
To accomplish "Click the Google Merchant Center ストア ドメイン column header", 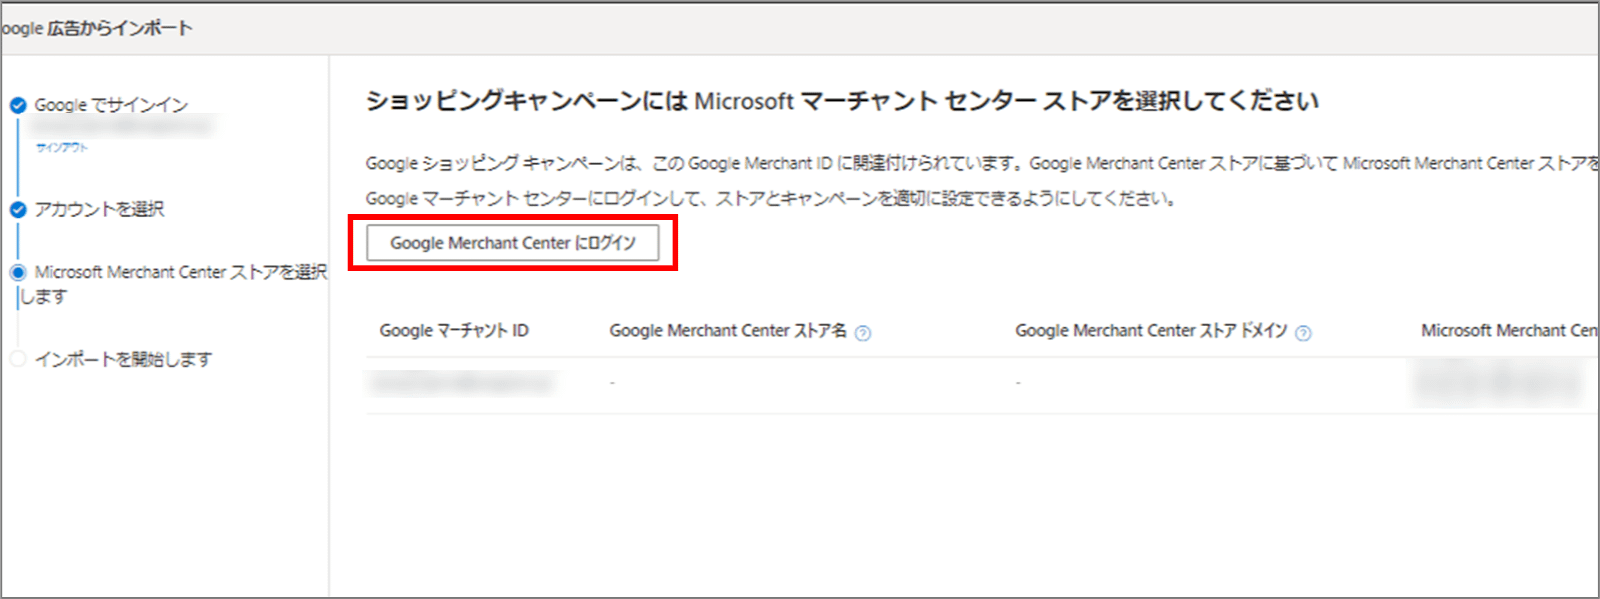I will tap(1150, 331).
